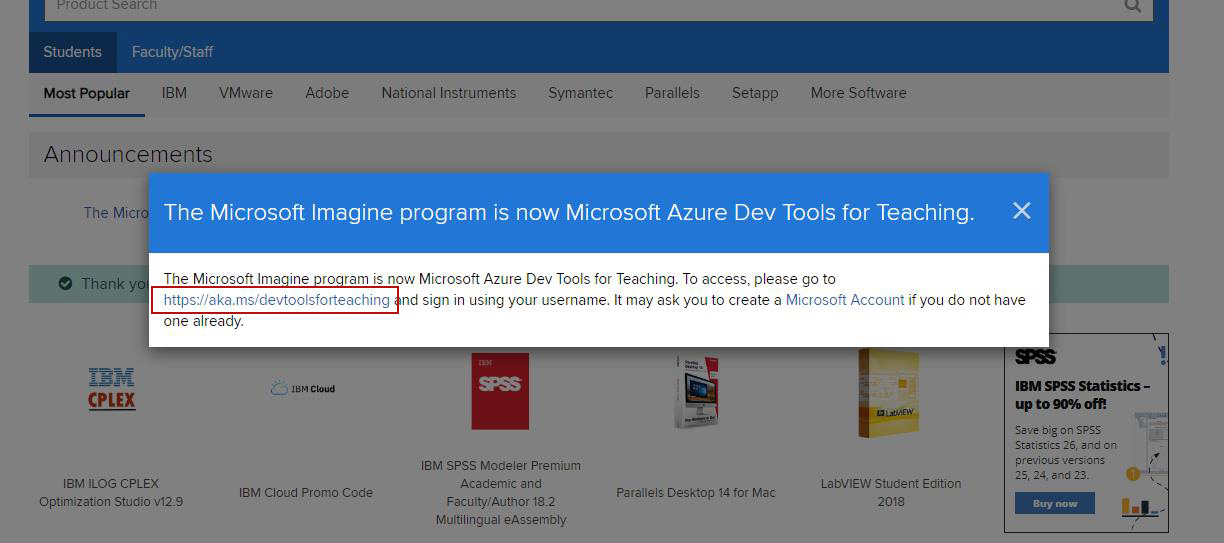Select the Parallels Desktop 14 box image
This screenshot has width=1224, height=543.
click(x=695, y=391)
